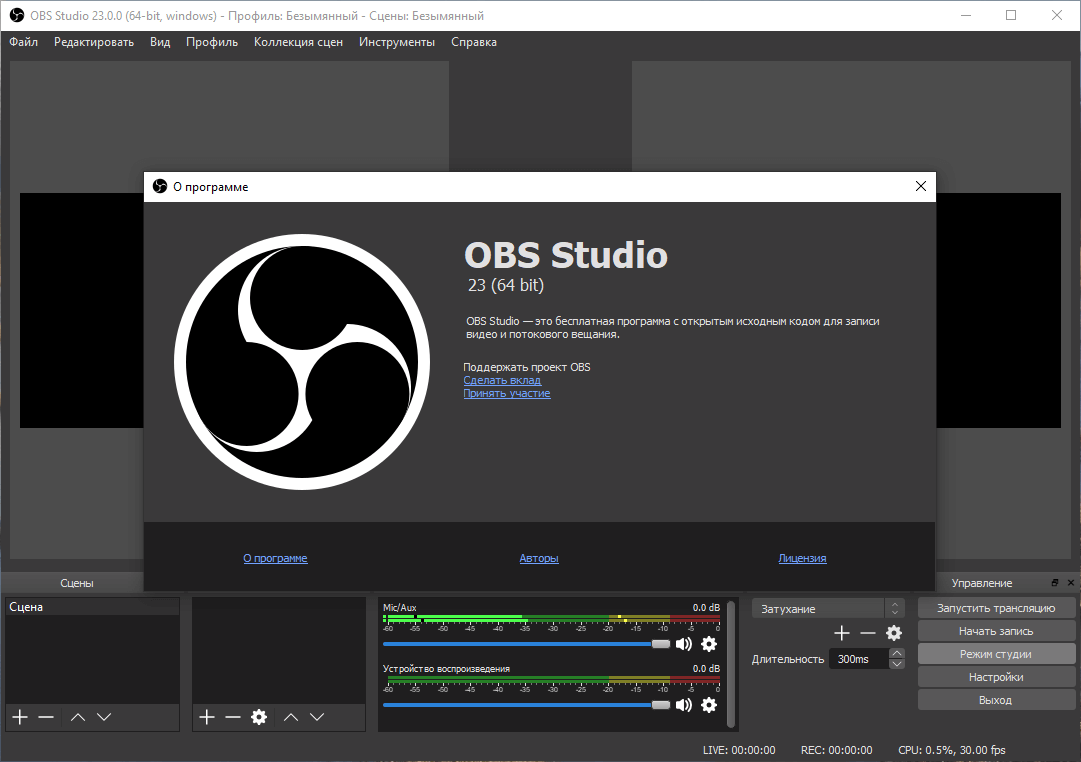The image size is (1081, 762).
Task: Add a new scene with the plus icon
Action: 18,717
